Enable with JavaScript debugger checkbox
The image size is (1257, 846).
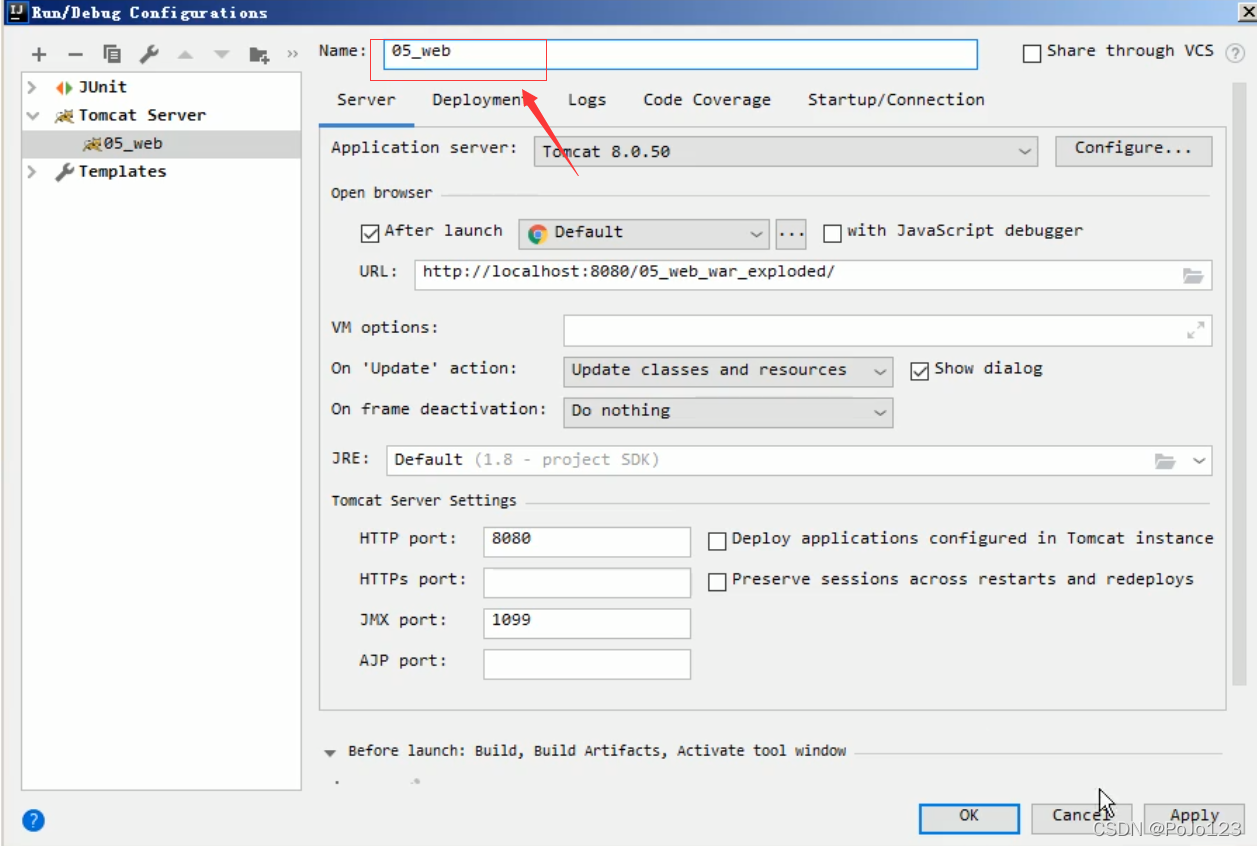tap(832, 233)
